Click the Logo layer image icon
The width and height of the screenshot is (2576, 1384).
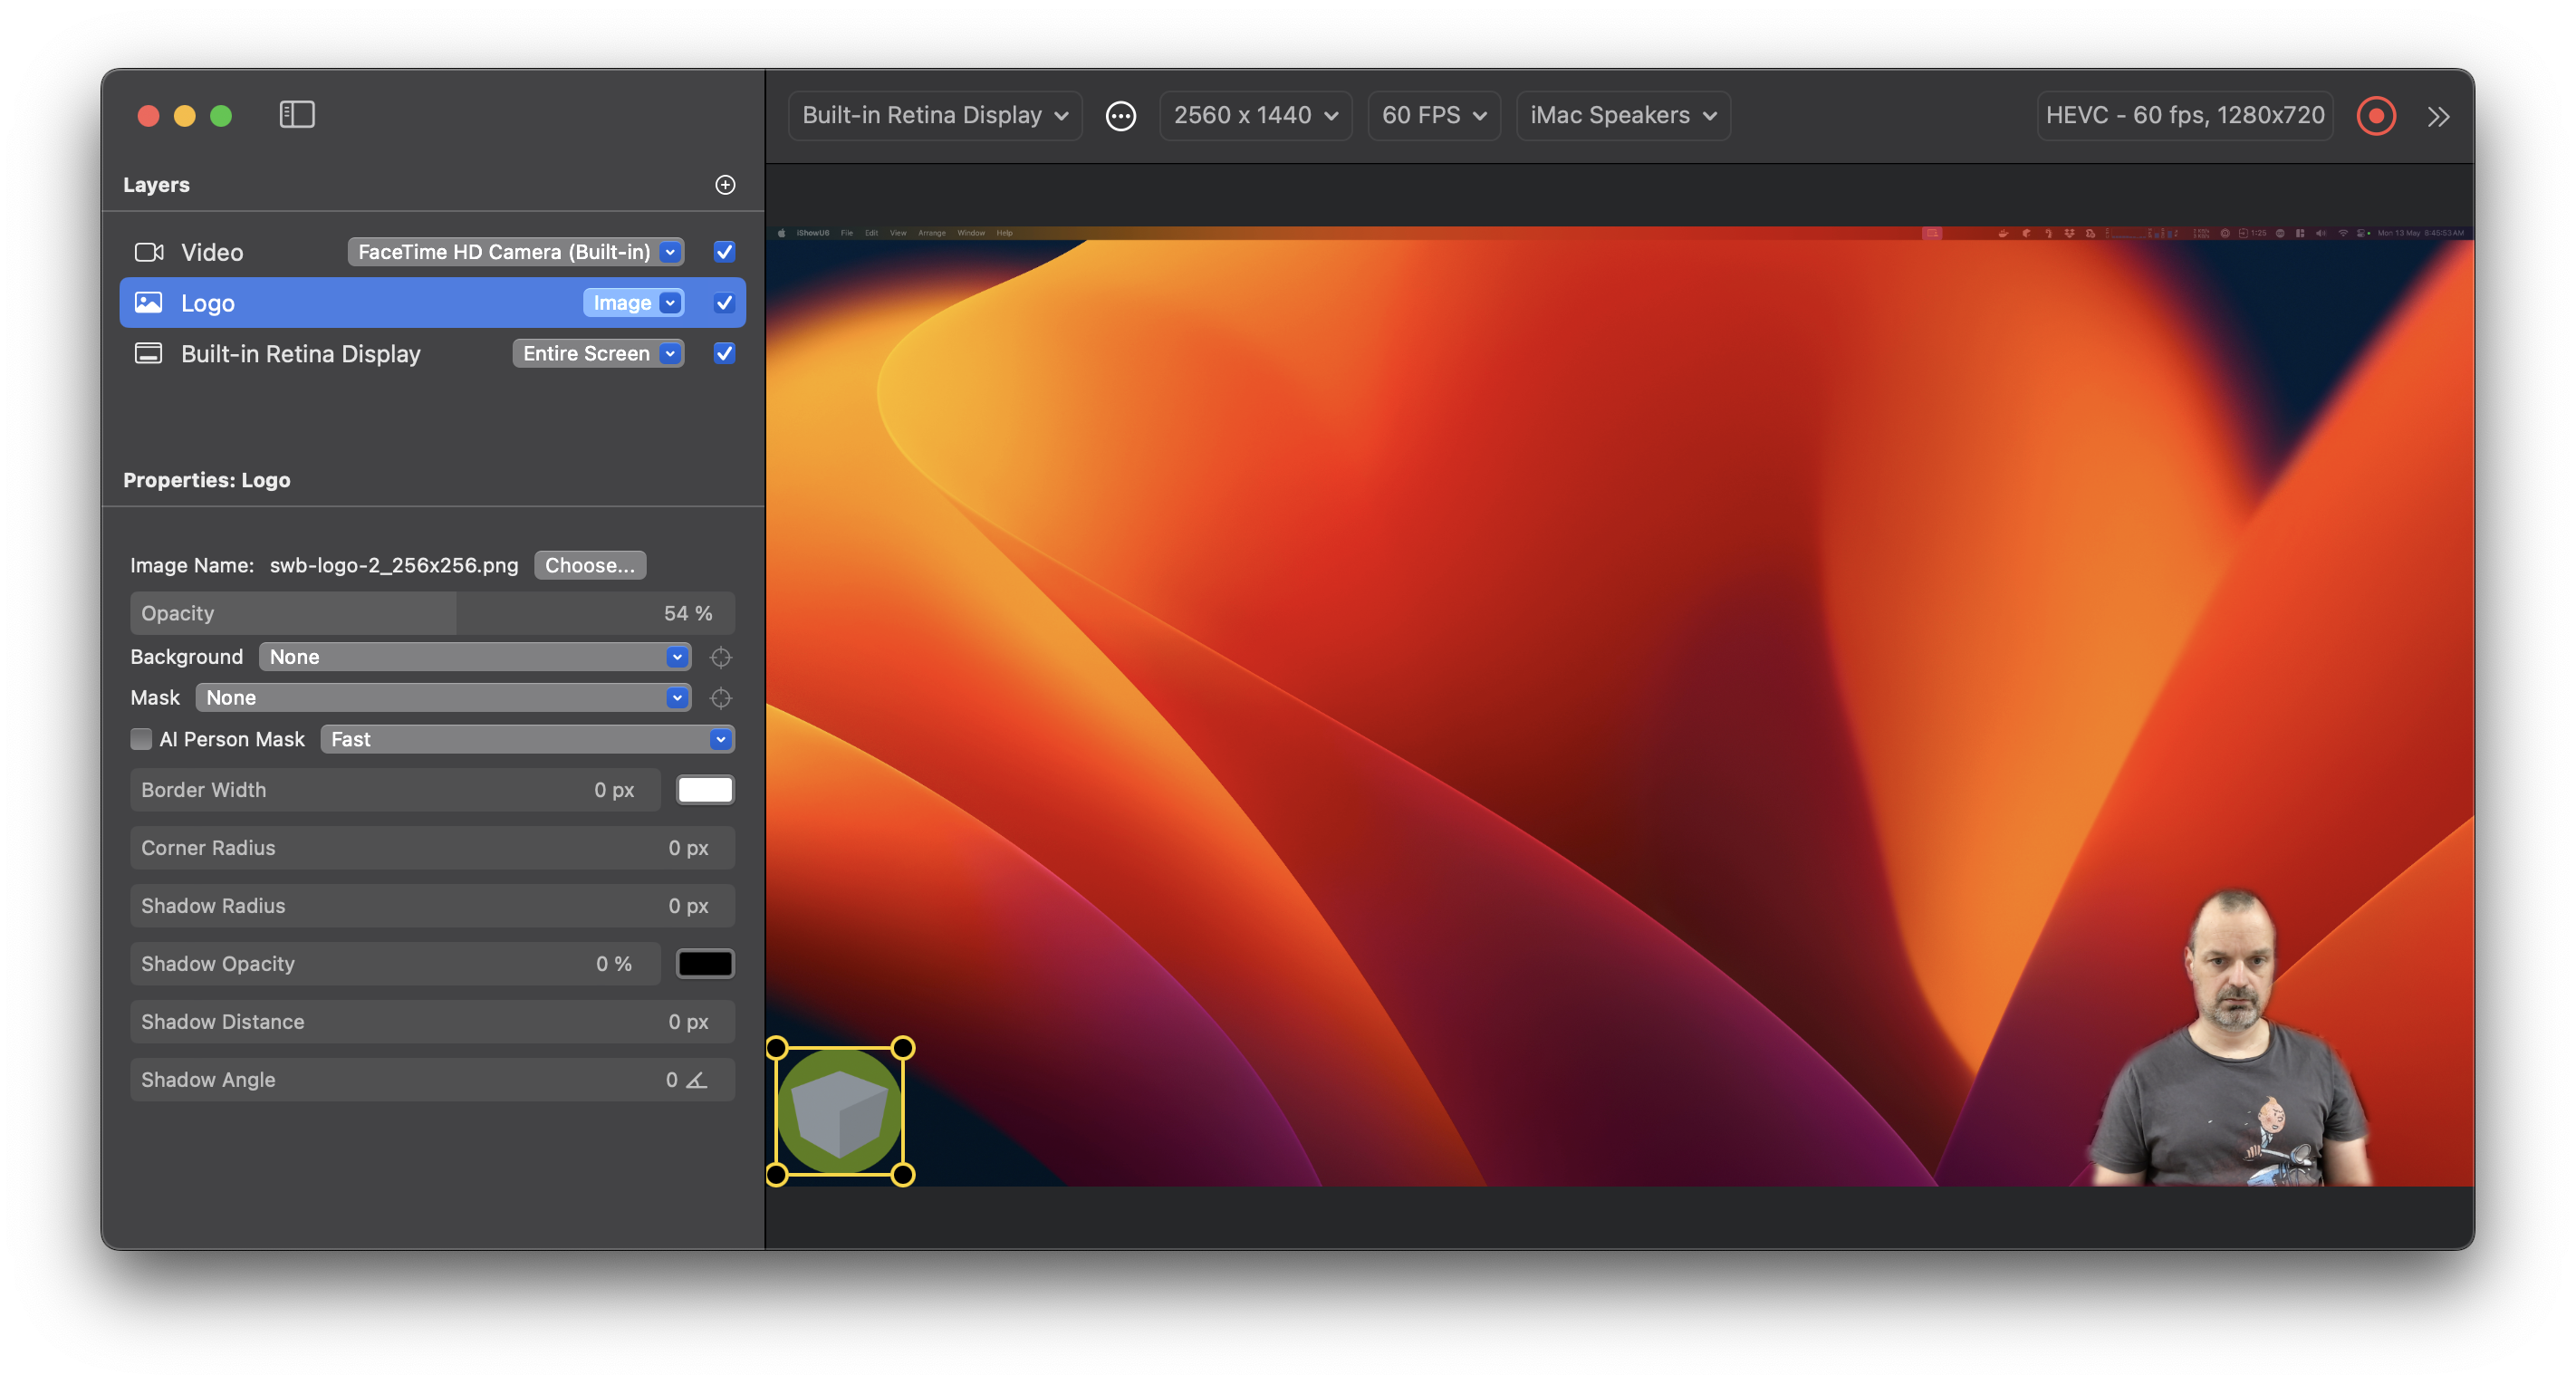(x=148, y=302)
